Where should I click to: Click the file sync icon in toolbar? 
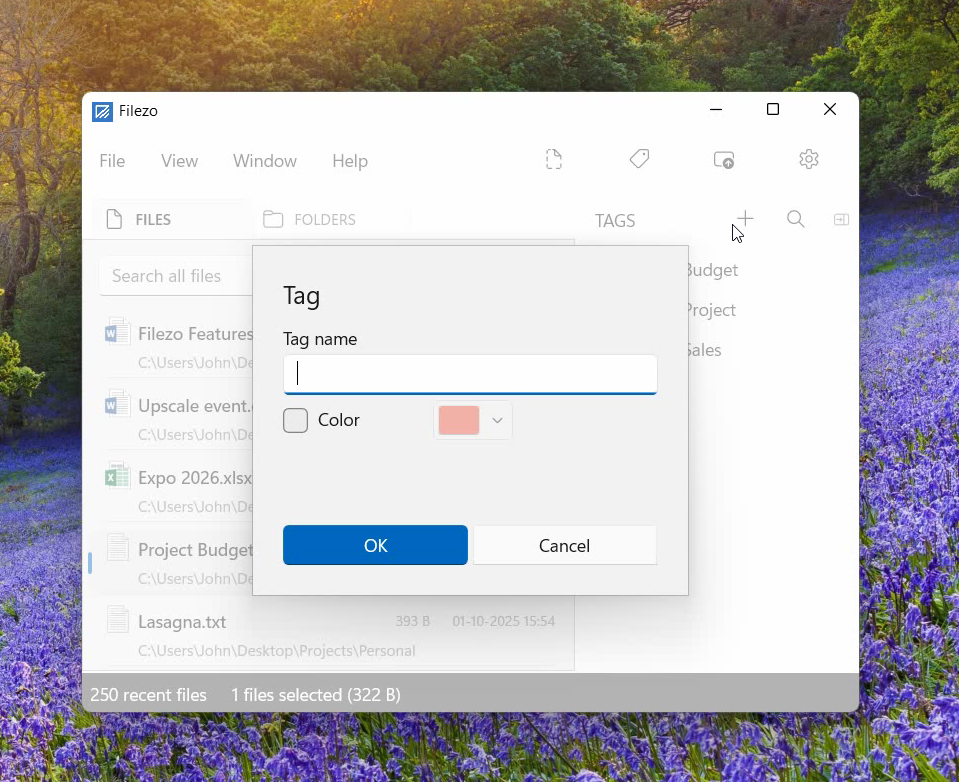pyautogui.click(x=554, y=160)
